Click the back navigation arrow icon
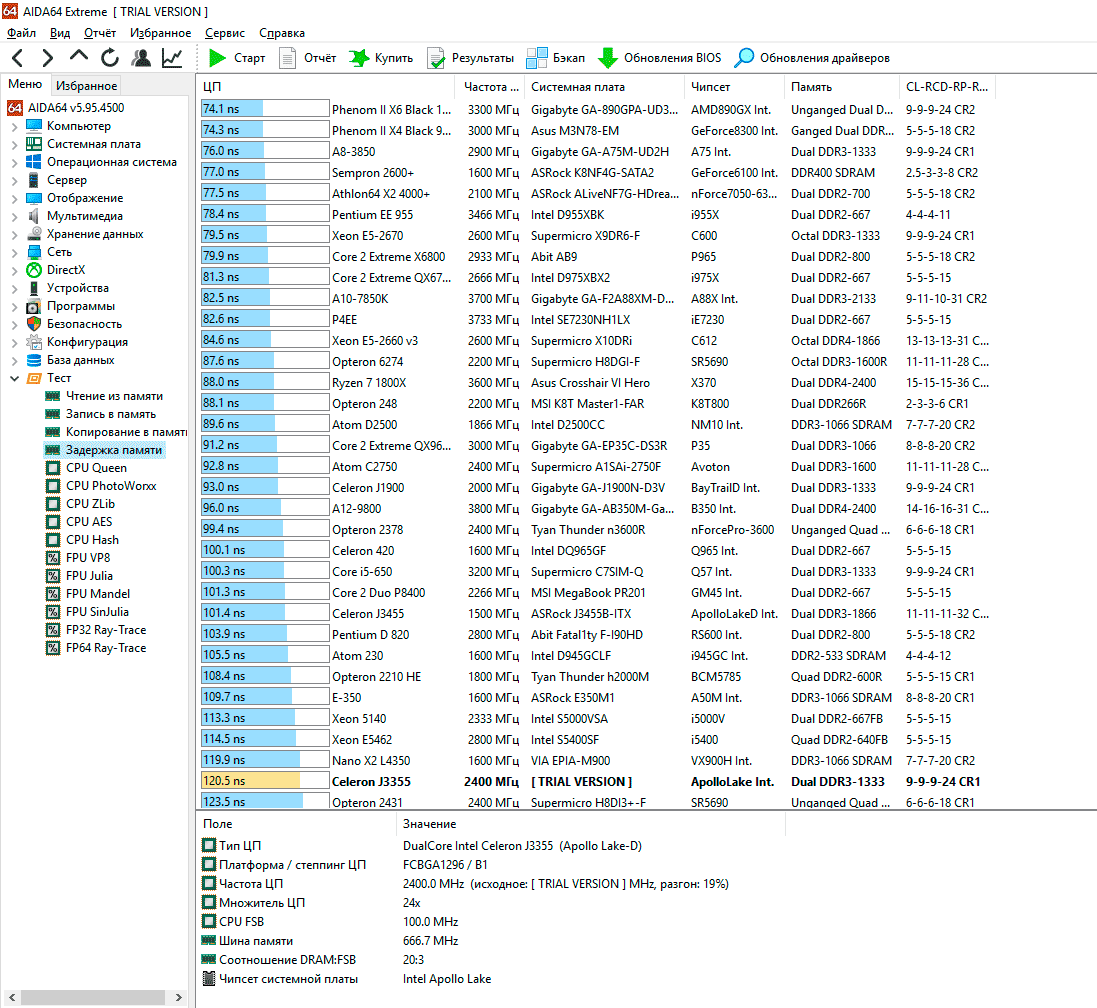Screen dimensions: 1097x1008 coord(18,58)
